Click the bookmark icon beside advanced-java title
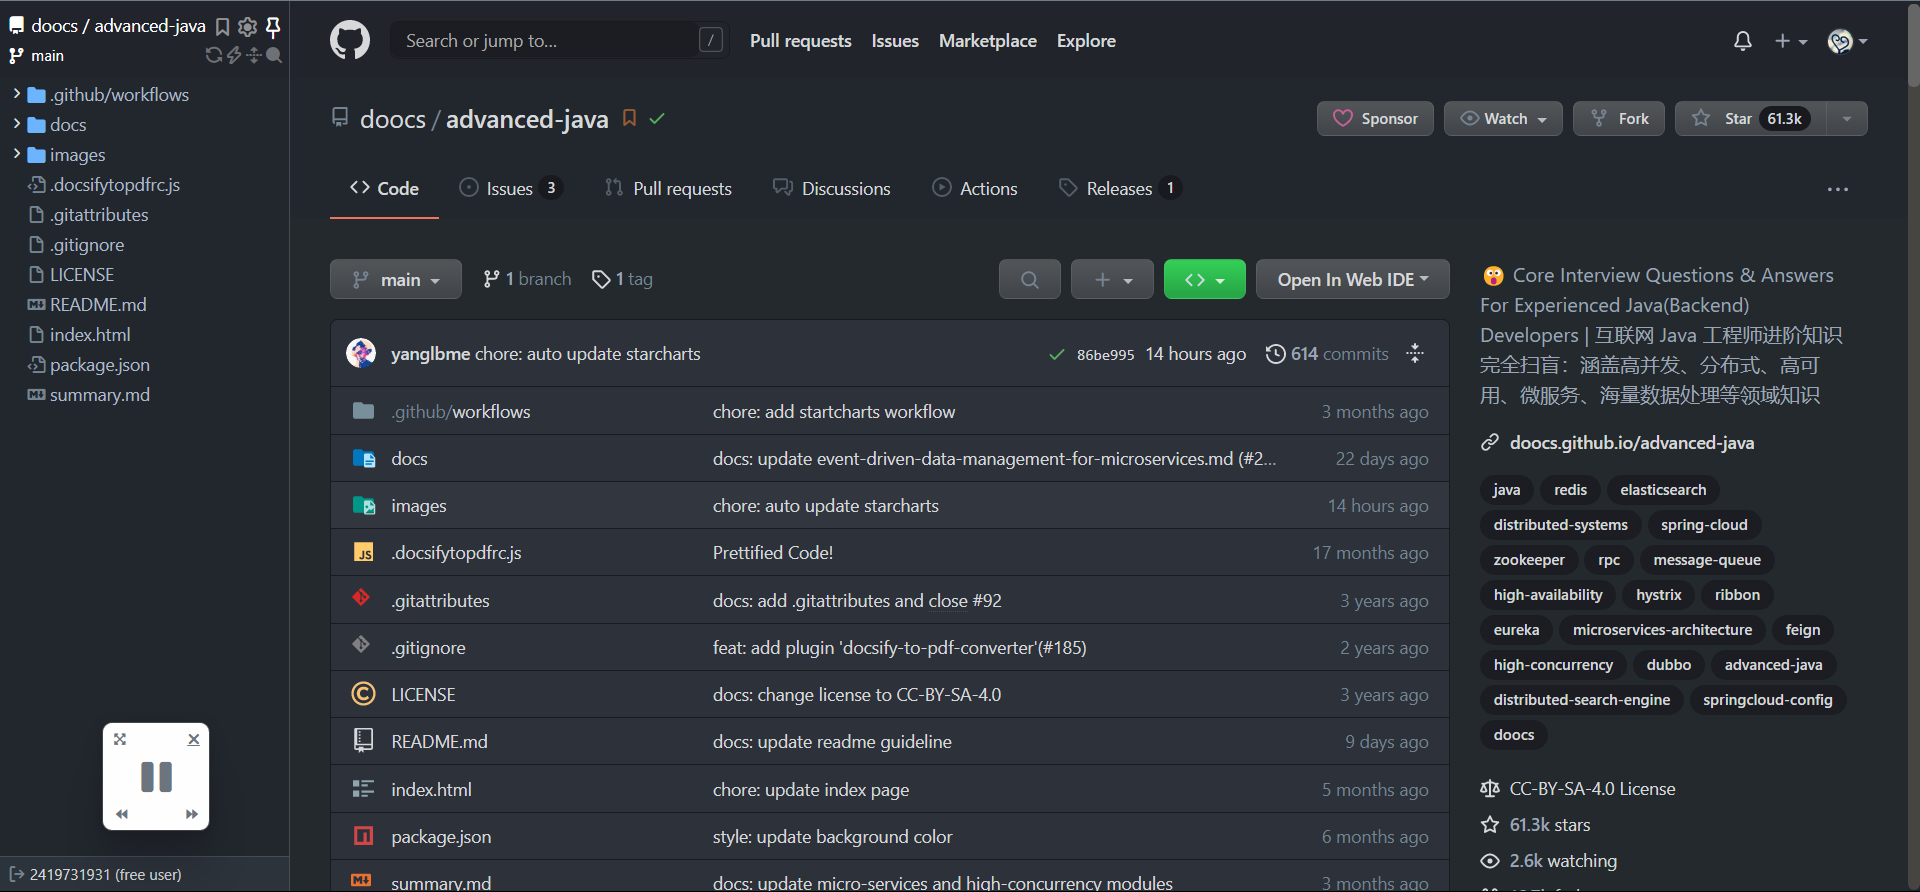Screen dimensions: 1920x892 pos(629,118)
